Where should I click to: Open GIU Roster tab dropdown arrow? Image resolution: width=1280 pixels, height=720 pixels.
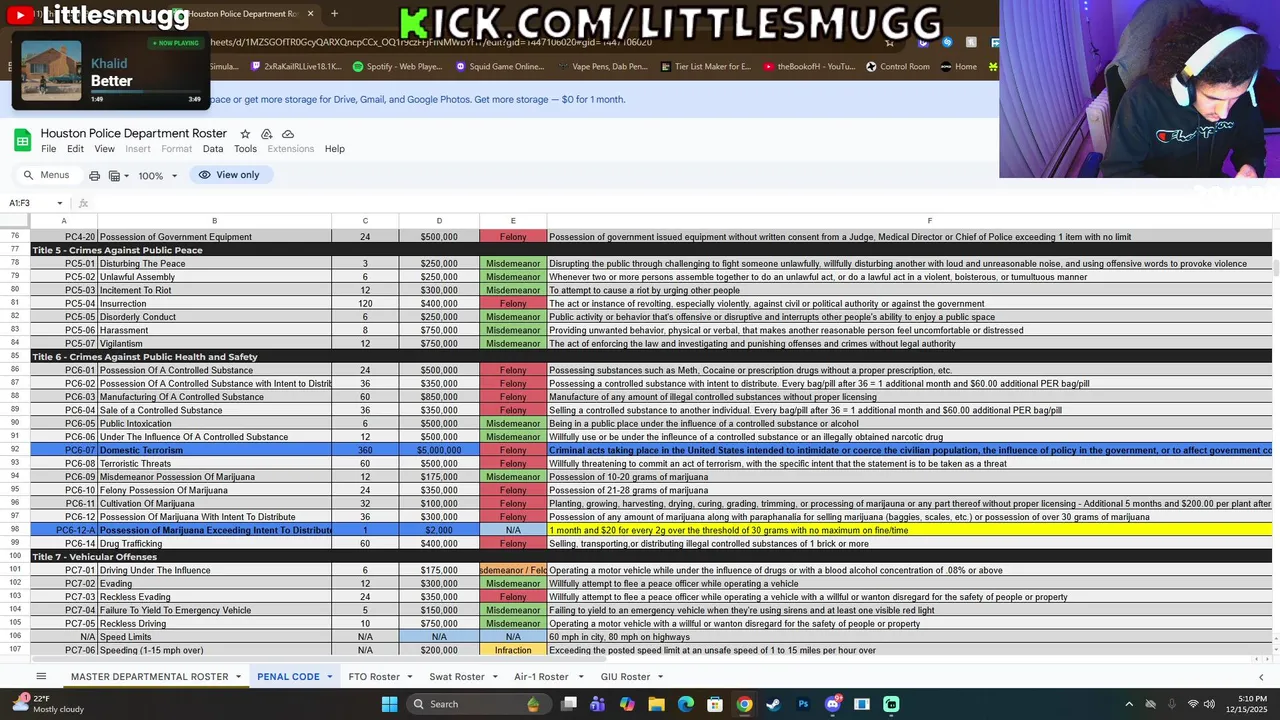click(x=660, y=677)
